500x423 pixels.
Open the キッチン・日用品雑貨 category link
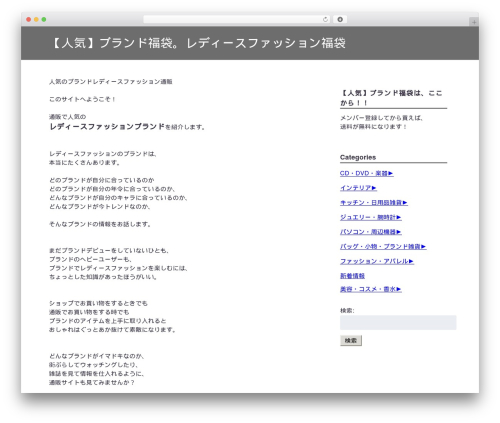[x=373, y=203]
